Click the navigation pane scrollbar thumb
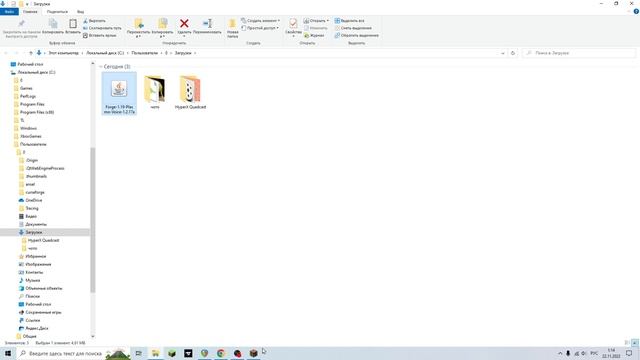 (x=93, y=220)
